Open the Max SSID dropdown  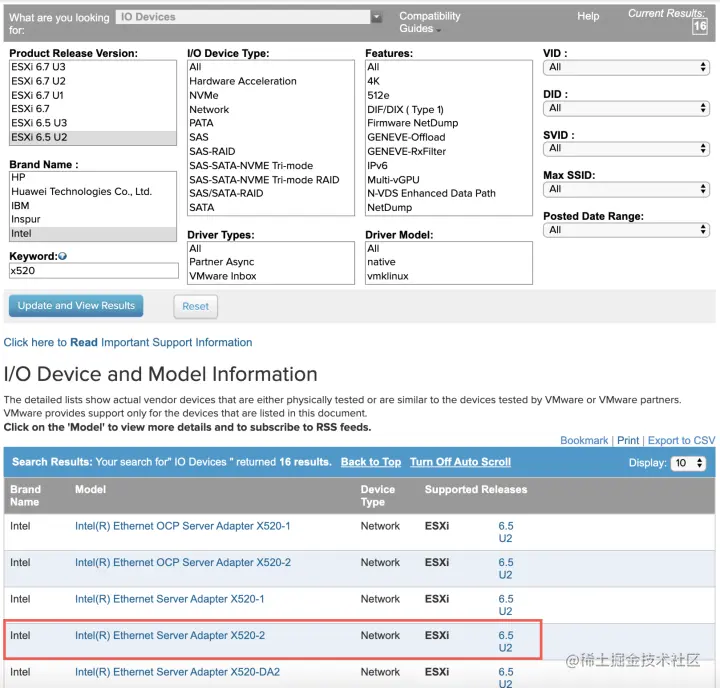626,189
